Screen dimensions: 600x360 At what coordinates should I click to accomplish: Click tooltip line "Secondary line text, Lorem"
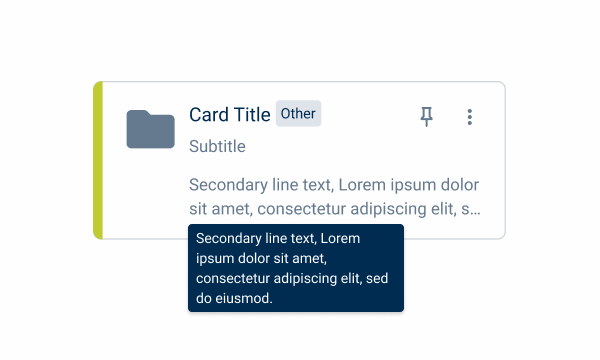click(278, 238)
